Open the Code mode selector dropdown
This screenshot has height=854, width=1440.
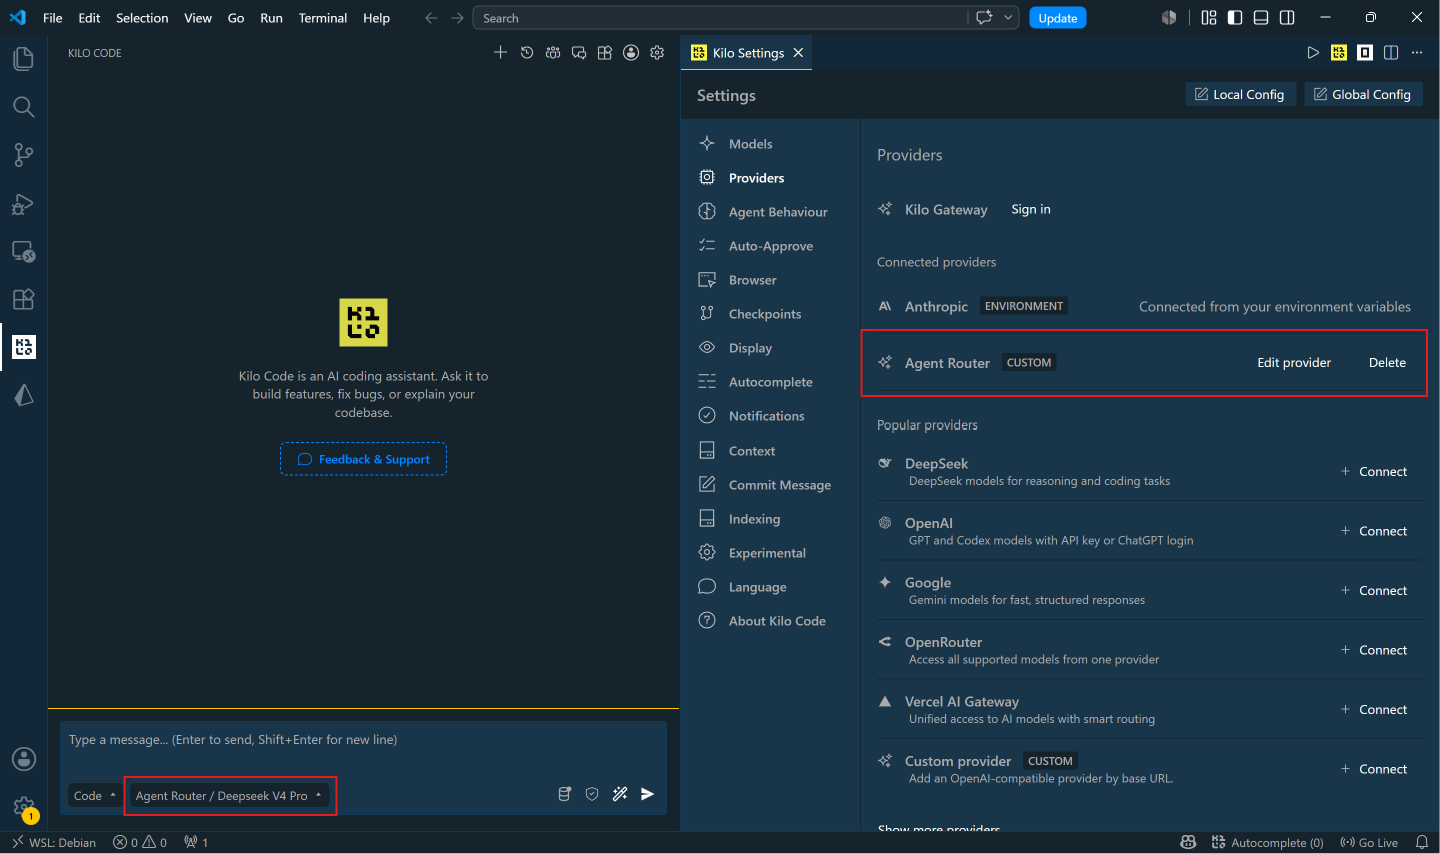pos(95,796)
